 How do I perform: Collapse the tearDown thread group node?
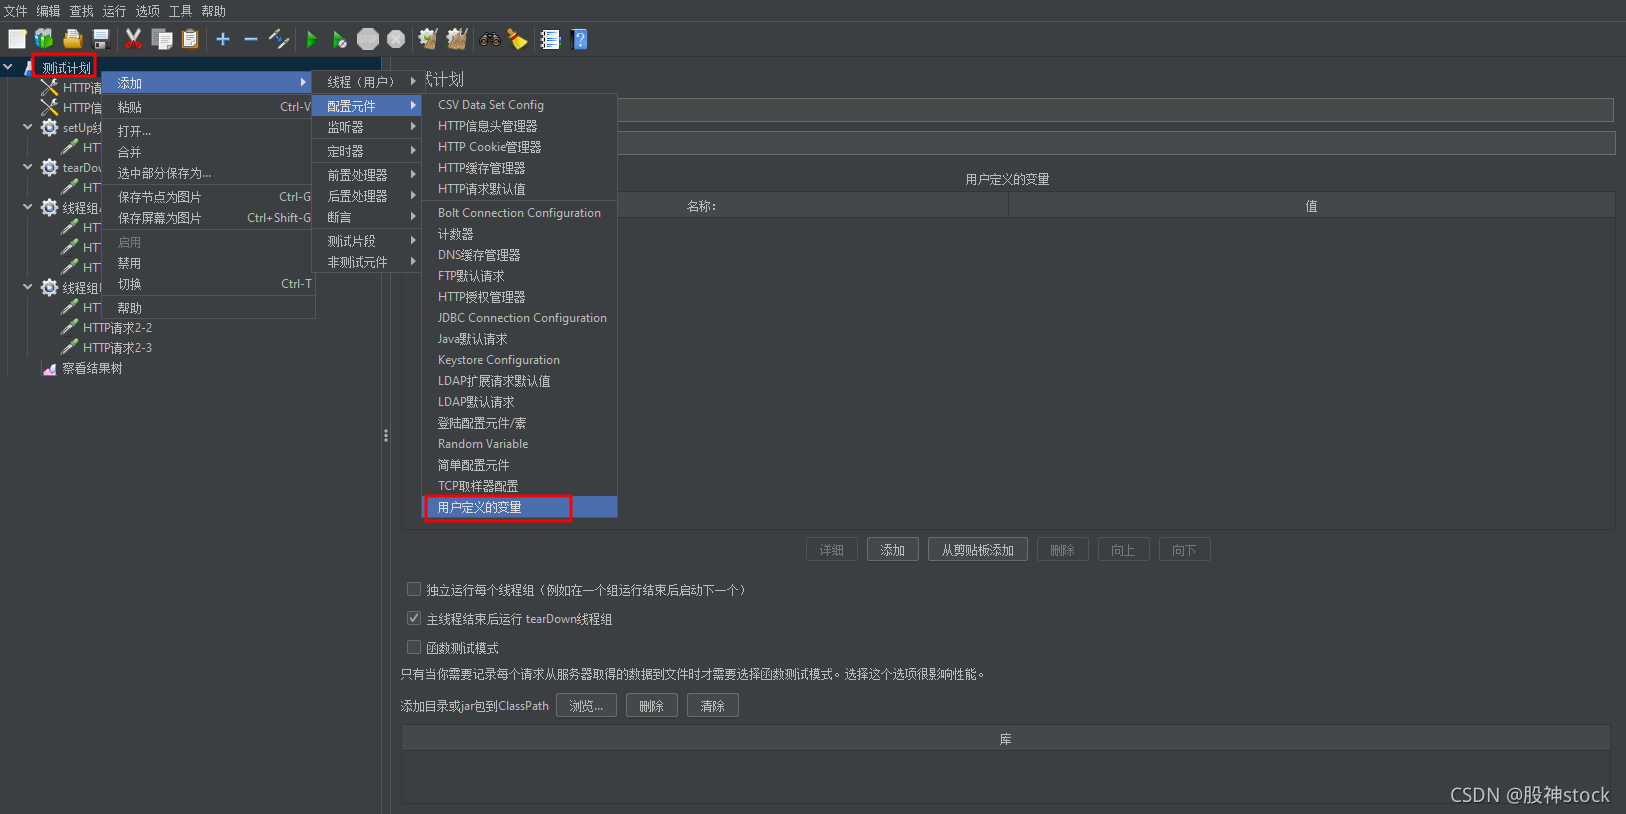pyautogui.click(x=28, y=167)
